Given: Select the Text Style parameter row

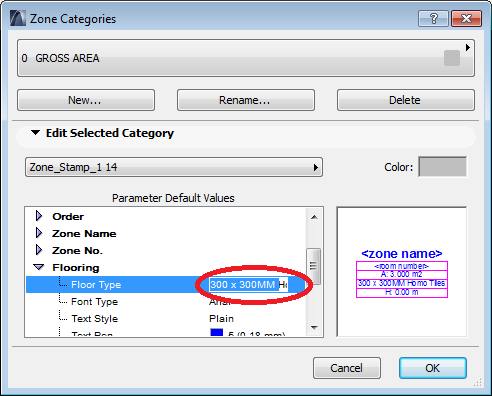Looking at the screenshot, I should point(165,319).
